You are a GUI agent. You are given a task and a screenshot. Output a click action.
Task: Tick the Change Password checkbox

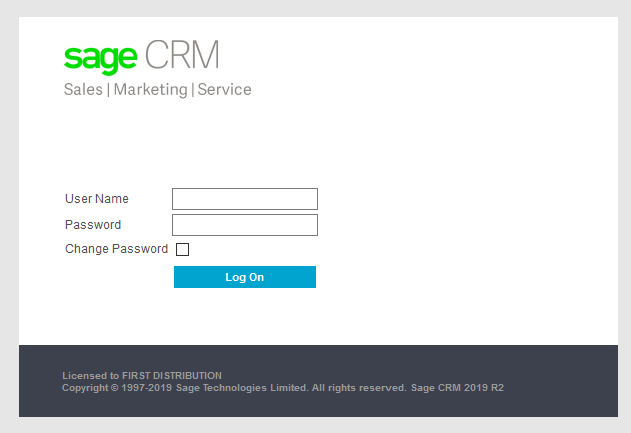pyautogui.click(x=182, y=250)
